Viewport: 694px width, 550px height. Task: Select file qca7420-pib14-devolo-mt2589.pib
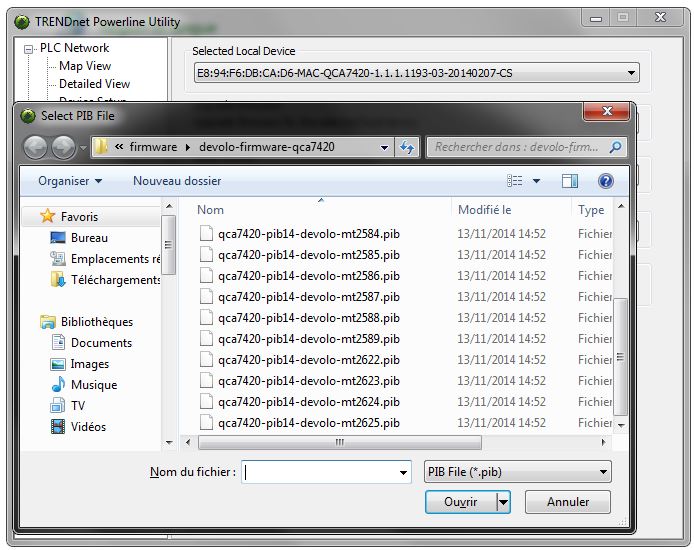(x=308, y=338)
